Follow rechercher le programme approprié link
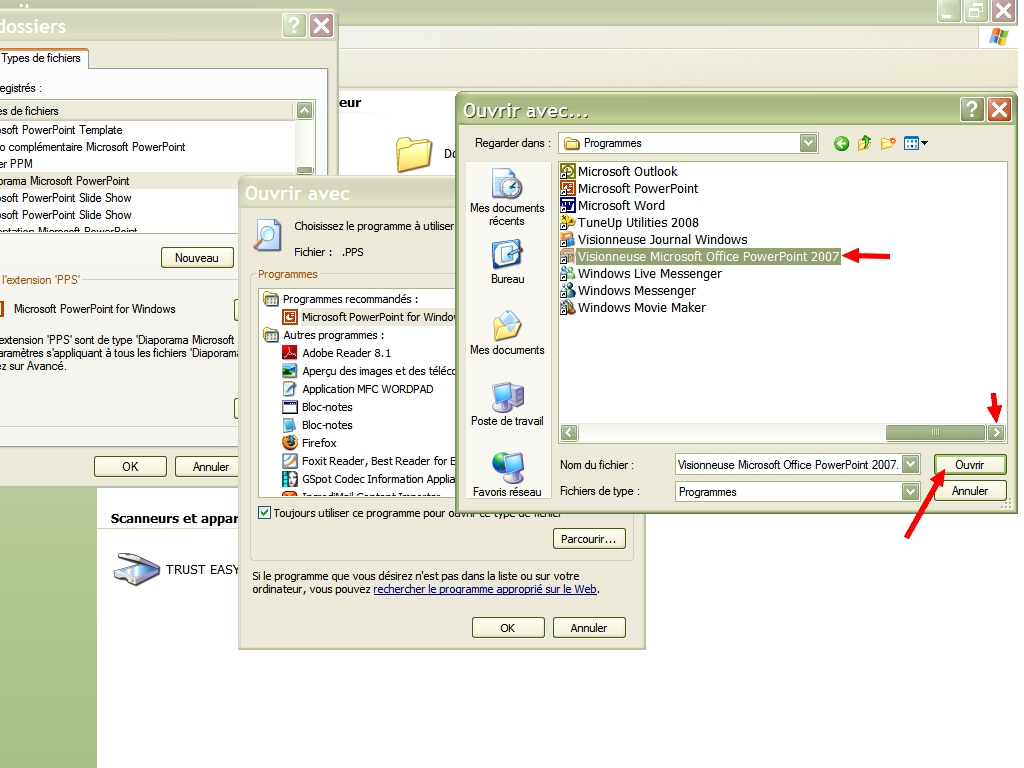Screen dimensions: 1024x768 (485, 589)
